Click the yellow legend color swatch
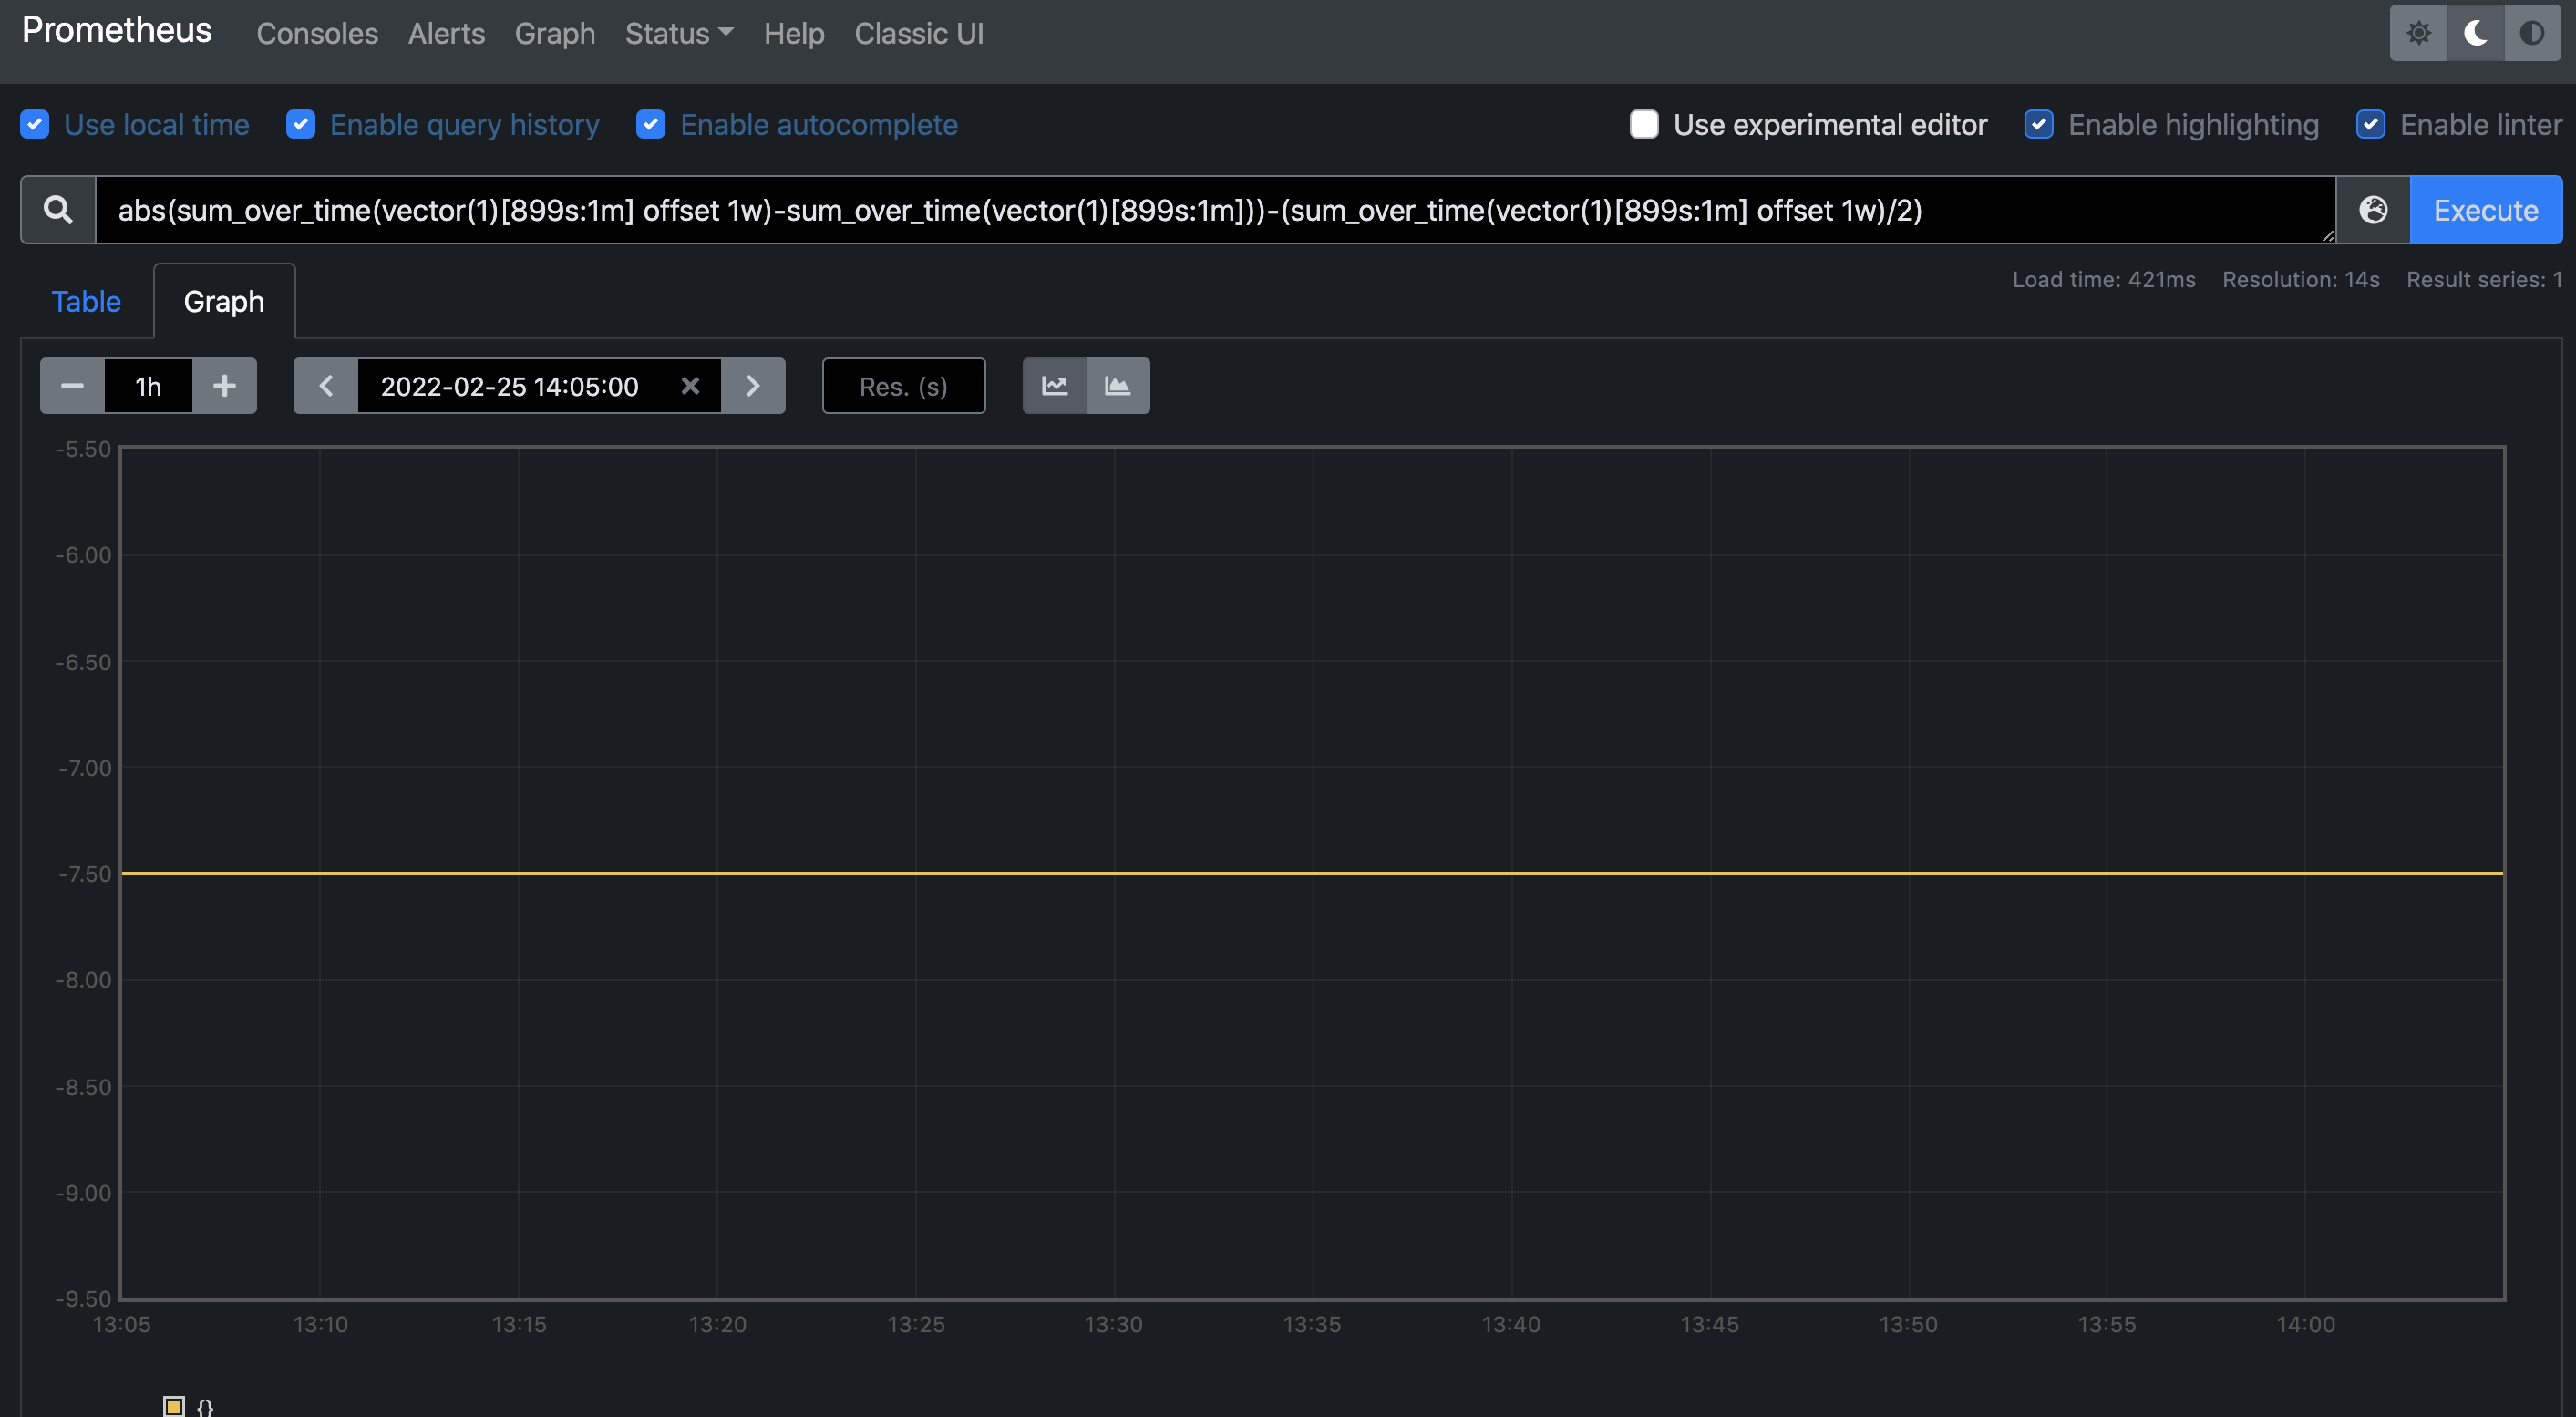This screenshot has height=1417, width=2576. [x=175, y=1405]
